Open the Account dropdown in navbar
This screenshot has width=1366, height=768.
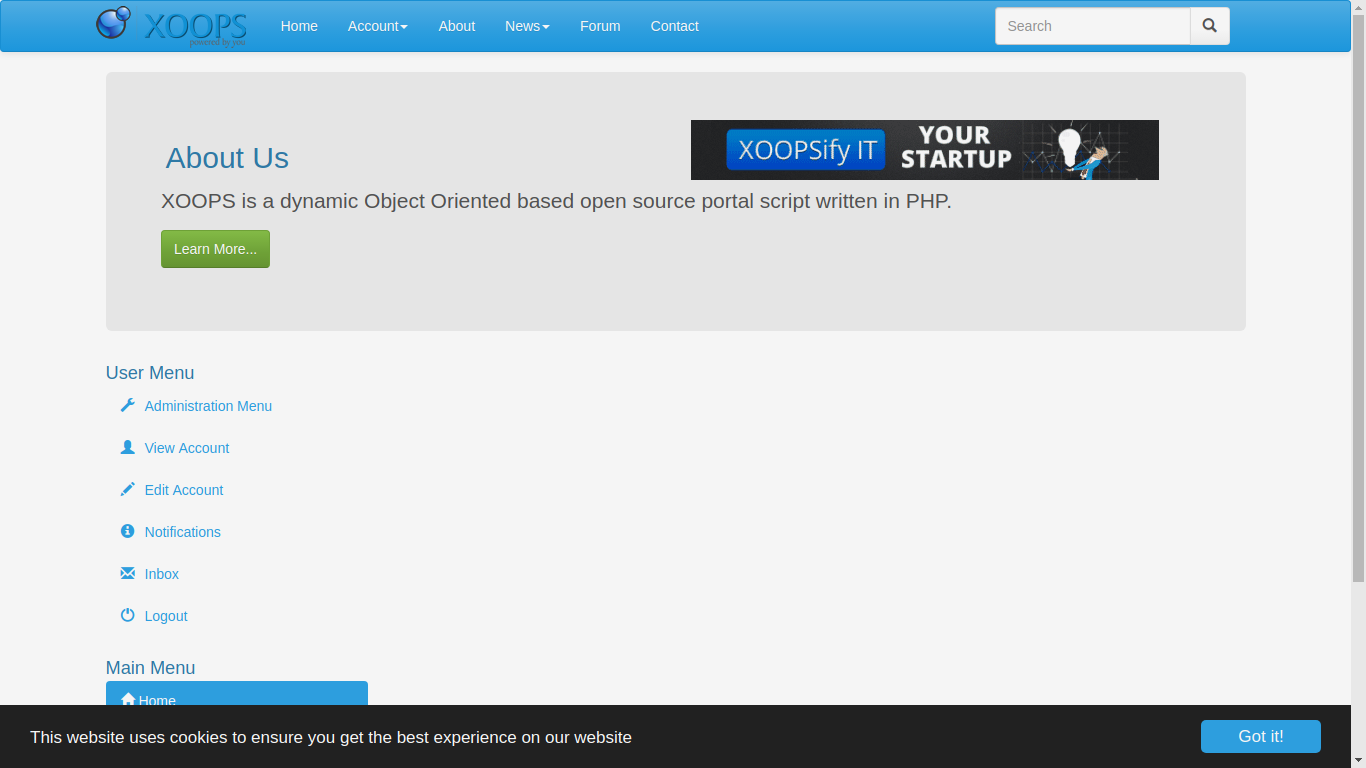coord(378,26)
